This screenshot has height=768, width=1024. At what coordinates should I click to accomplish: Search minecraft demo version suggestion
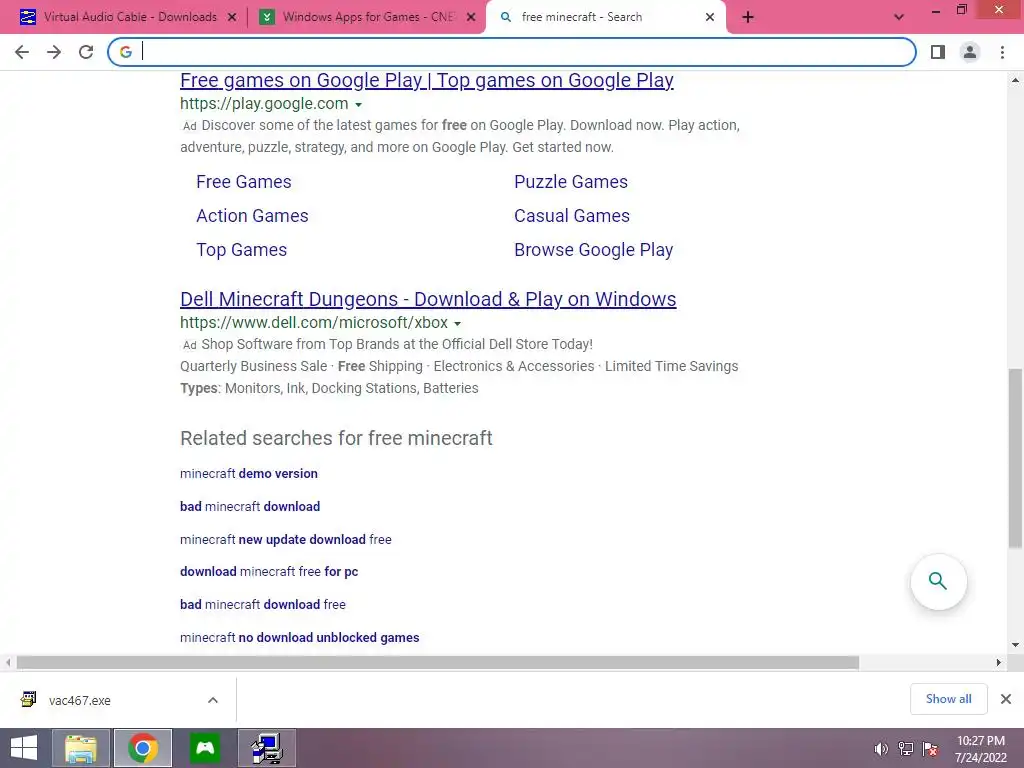(249, 473)
